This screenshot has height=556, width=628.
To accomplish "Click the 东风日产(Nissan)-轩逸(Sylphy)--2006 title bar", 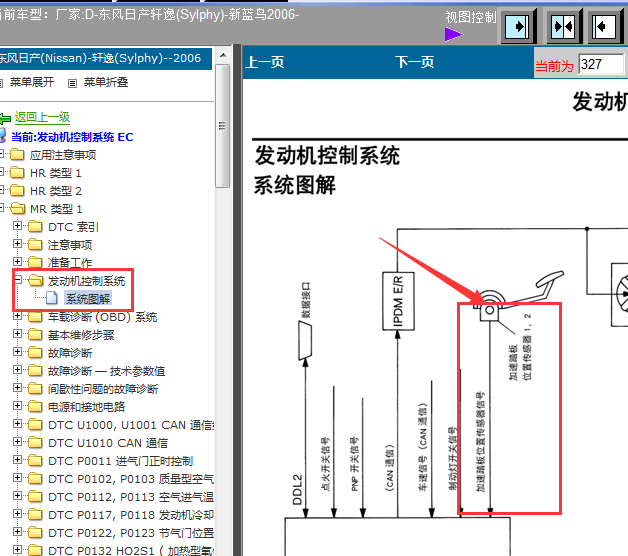I will (106, 58).
